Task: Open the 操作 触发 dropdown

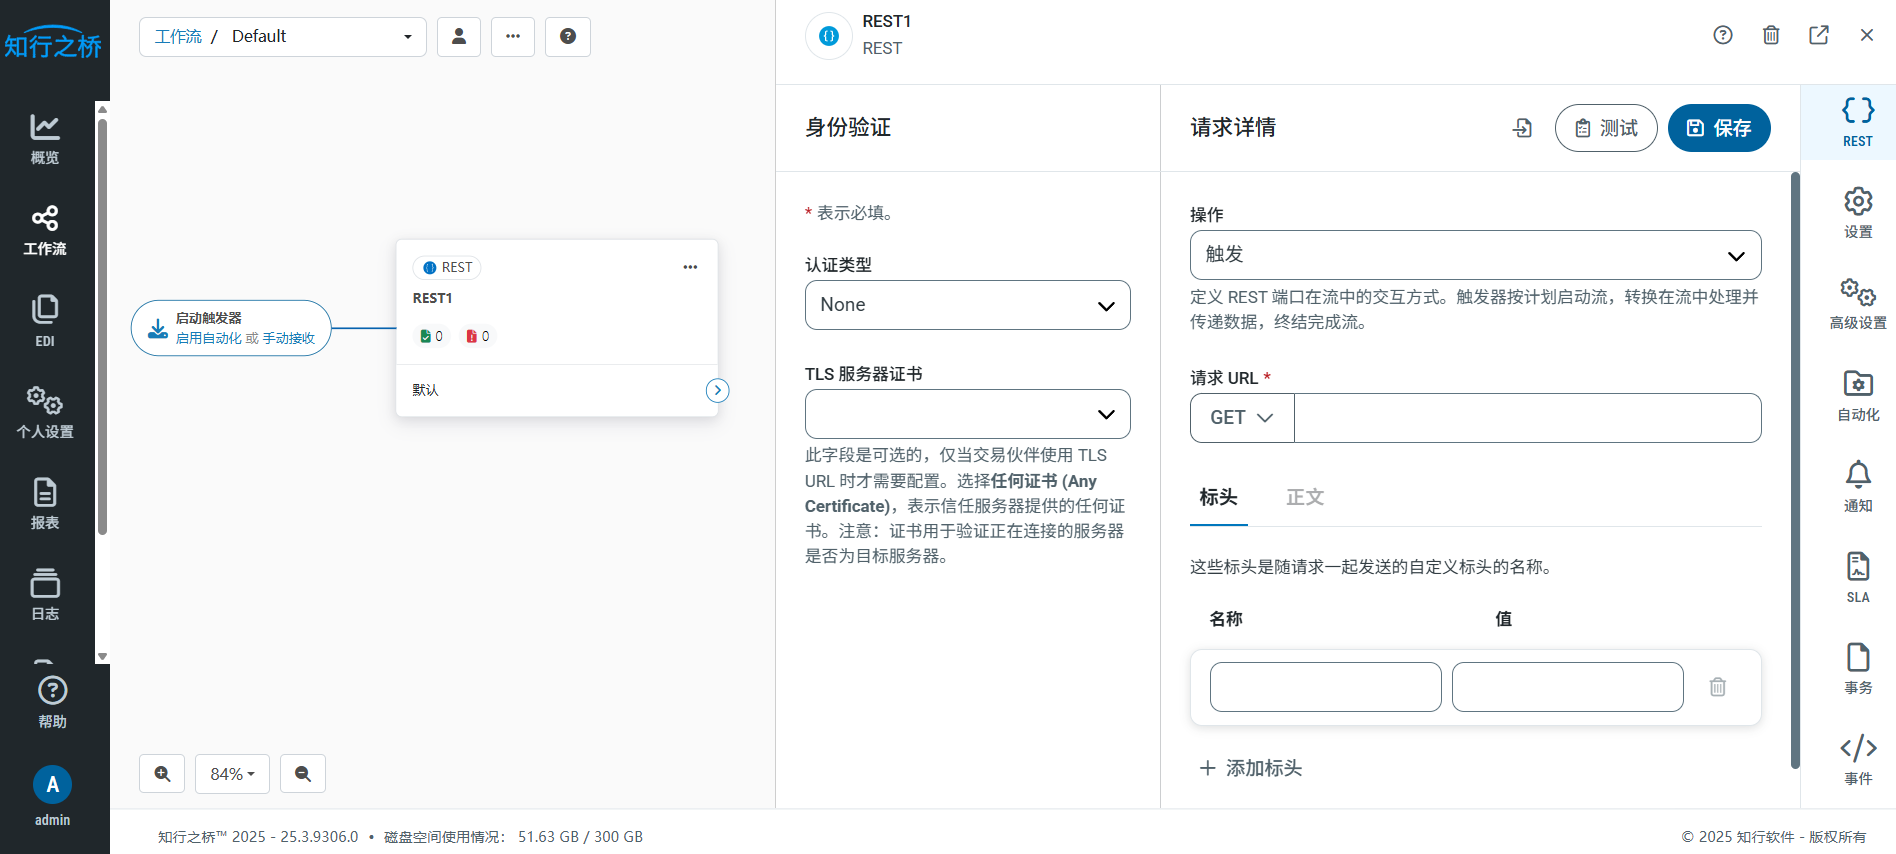Action: tap(1474, 255)
